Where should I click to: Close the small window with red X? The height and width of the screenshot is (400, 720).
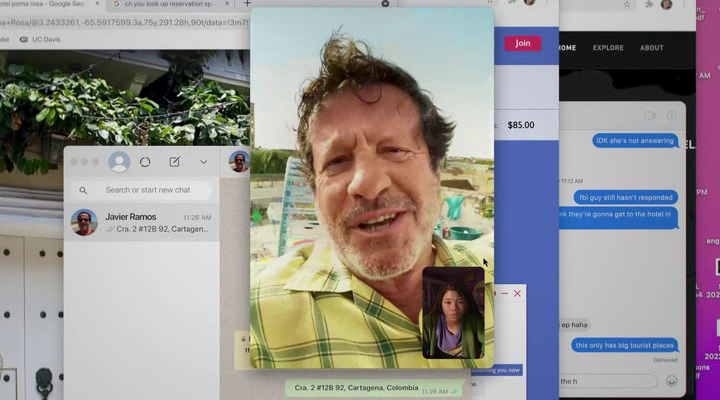click(x=518, y=293)
